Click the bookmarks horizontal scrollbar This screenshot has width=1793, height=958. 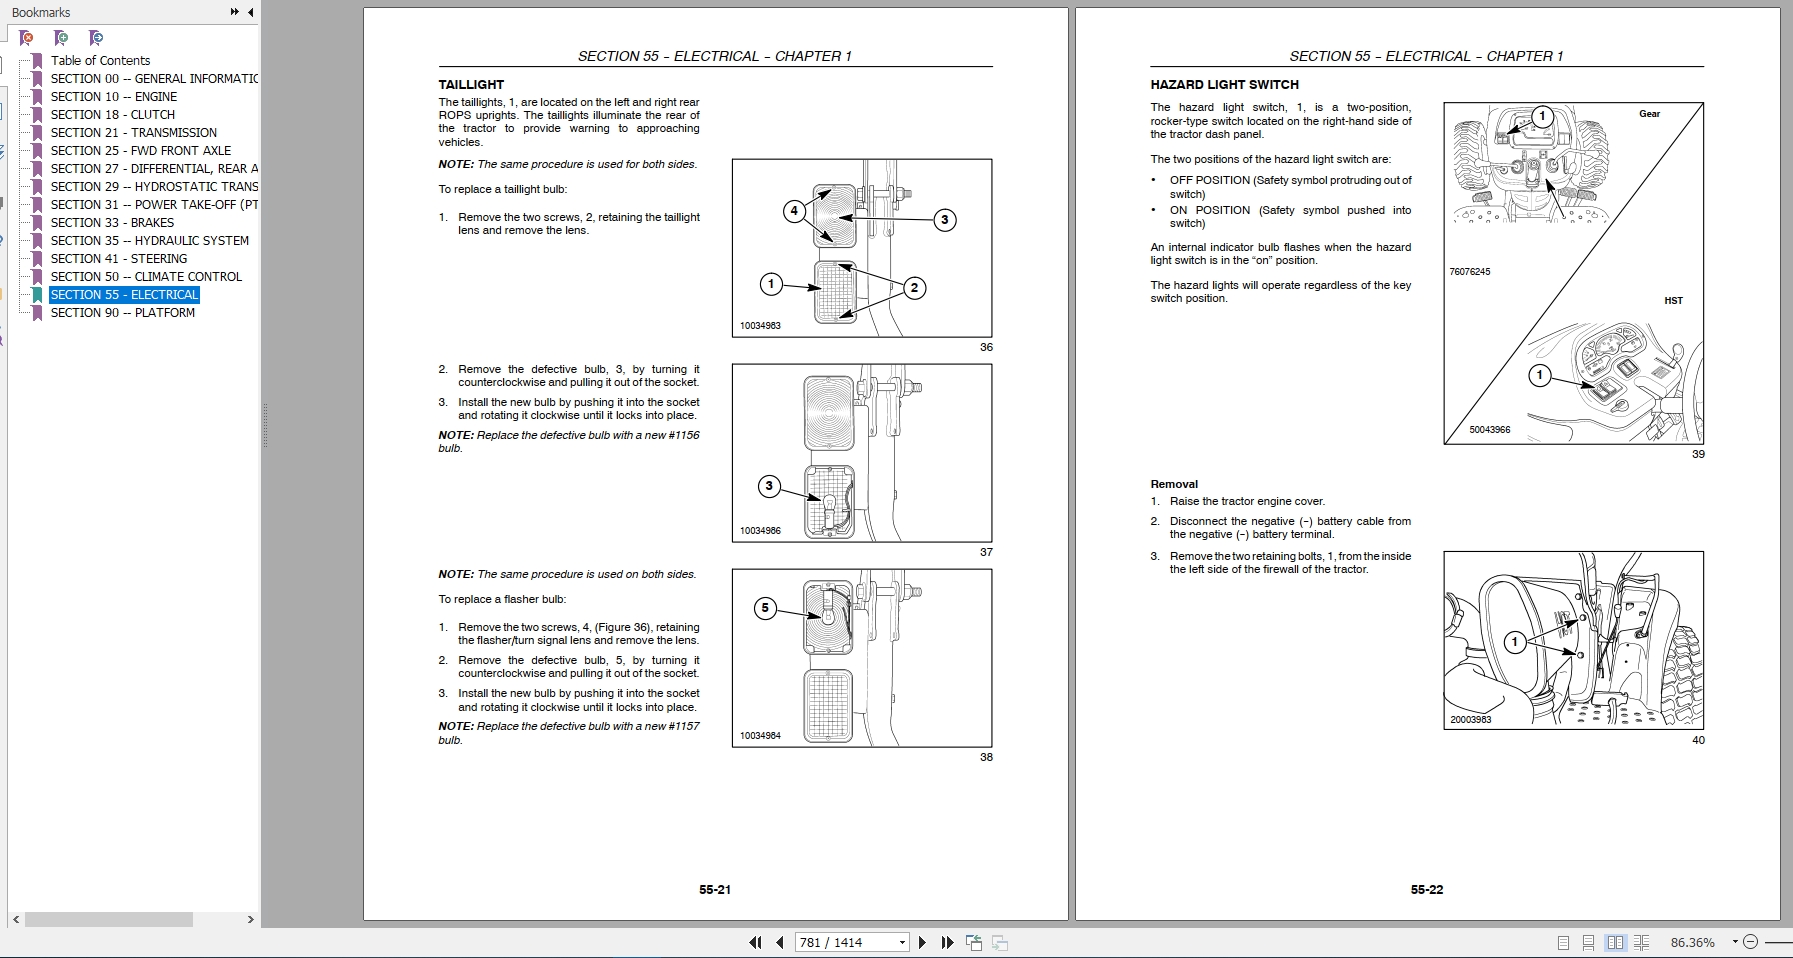108,919
